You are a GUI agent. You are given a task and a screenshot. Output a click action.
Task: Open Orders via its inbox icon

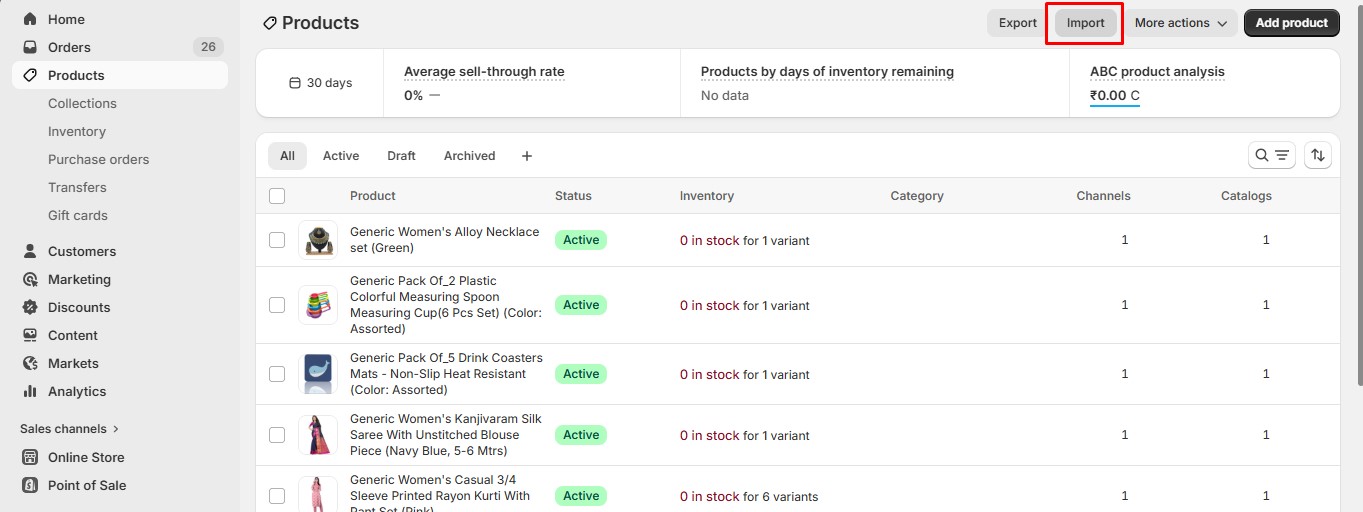tap(30, 47)
